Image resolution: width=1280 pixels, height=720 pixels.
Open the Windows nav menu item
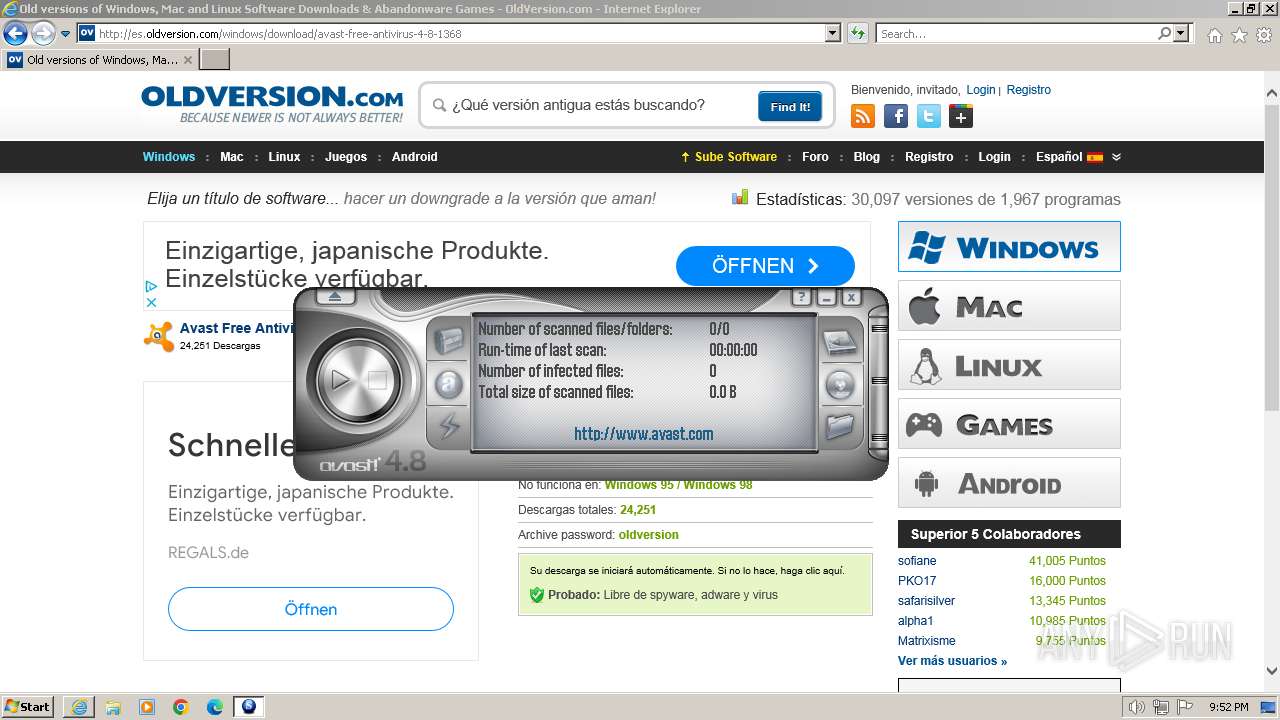(x=169, y=157)
